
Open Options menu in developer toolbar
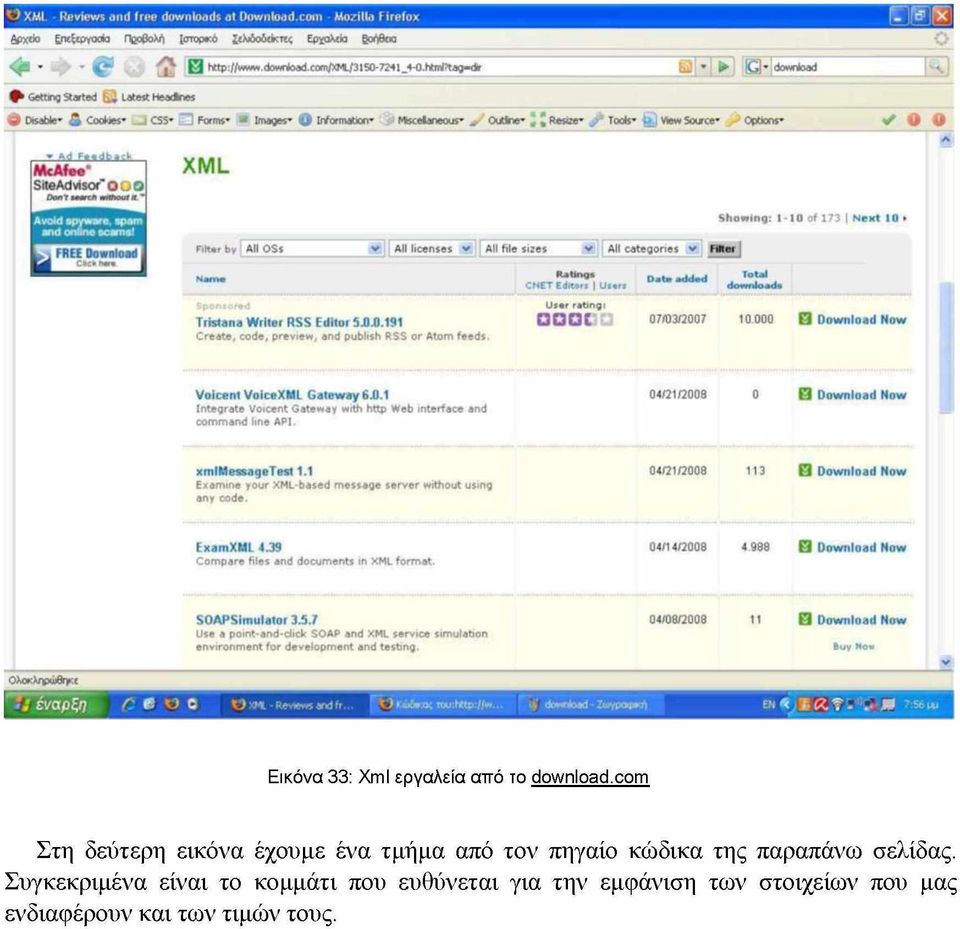pyautogui.click(x=754, y=120)
